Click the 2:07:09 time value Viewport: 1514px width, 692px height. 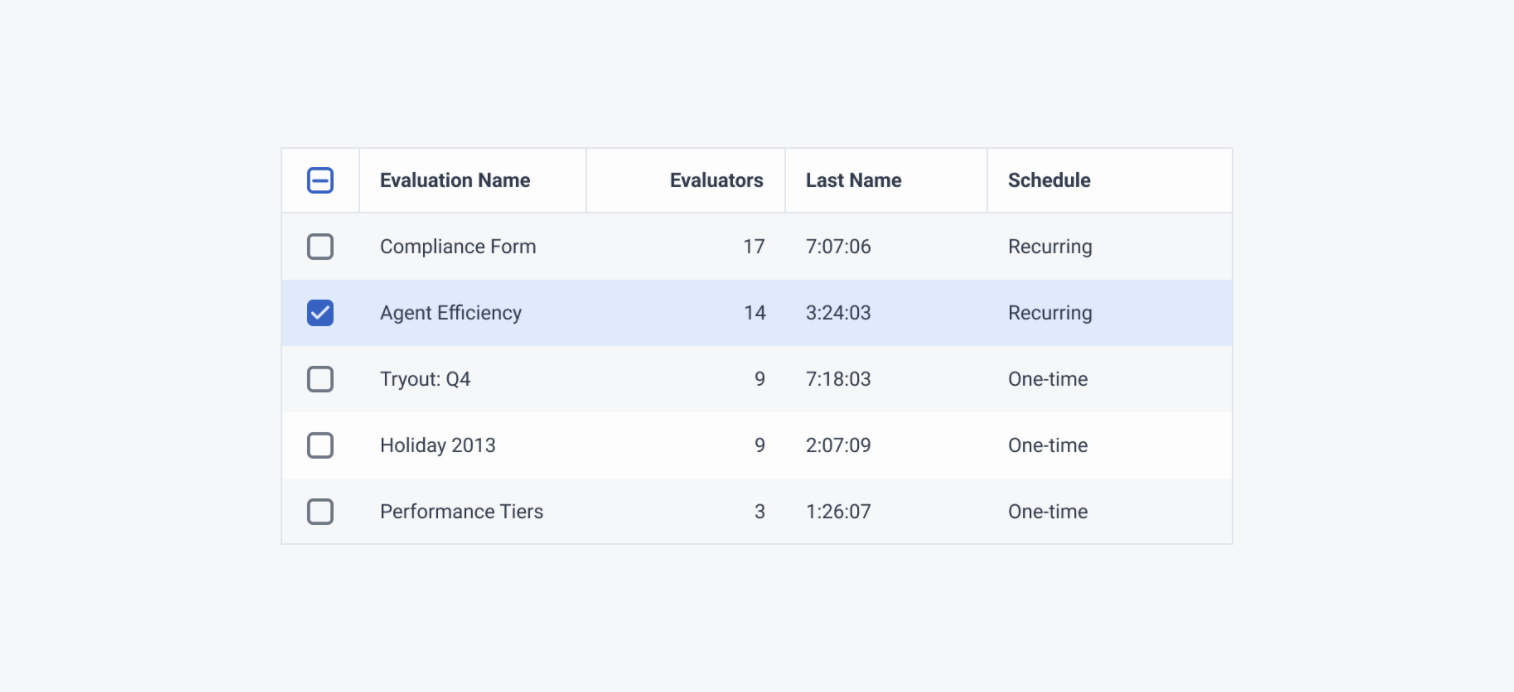[x=838, y=445]
